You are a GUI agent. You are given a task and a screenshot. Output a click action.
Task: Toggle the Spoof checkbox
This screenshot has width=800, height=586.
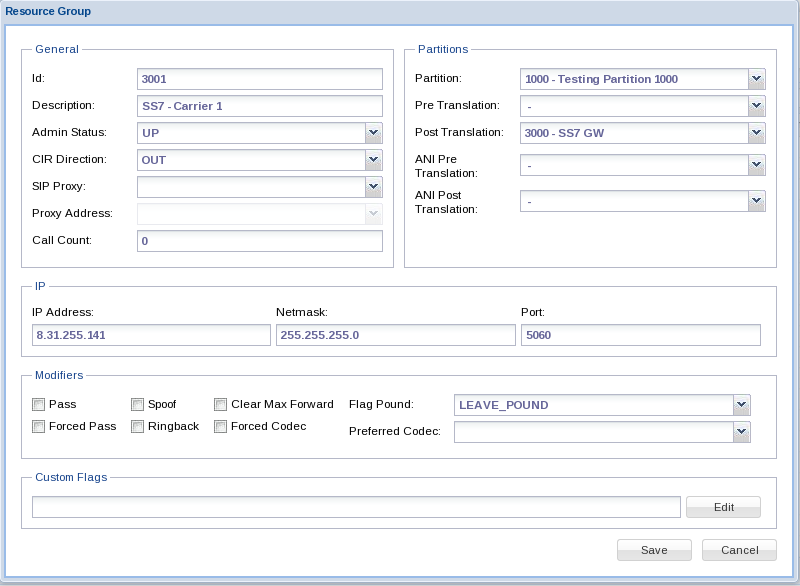pos(137,404)
